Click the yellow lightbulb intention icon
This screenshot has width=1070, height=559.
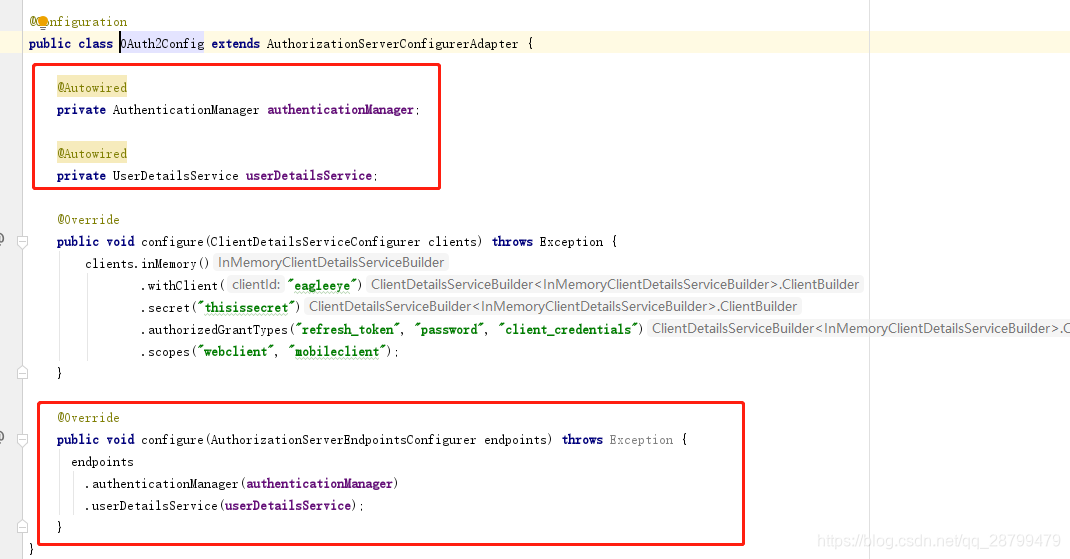click(42, 22)
